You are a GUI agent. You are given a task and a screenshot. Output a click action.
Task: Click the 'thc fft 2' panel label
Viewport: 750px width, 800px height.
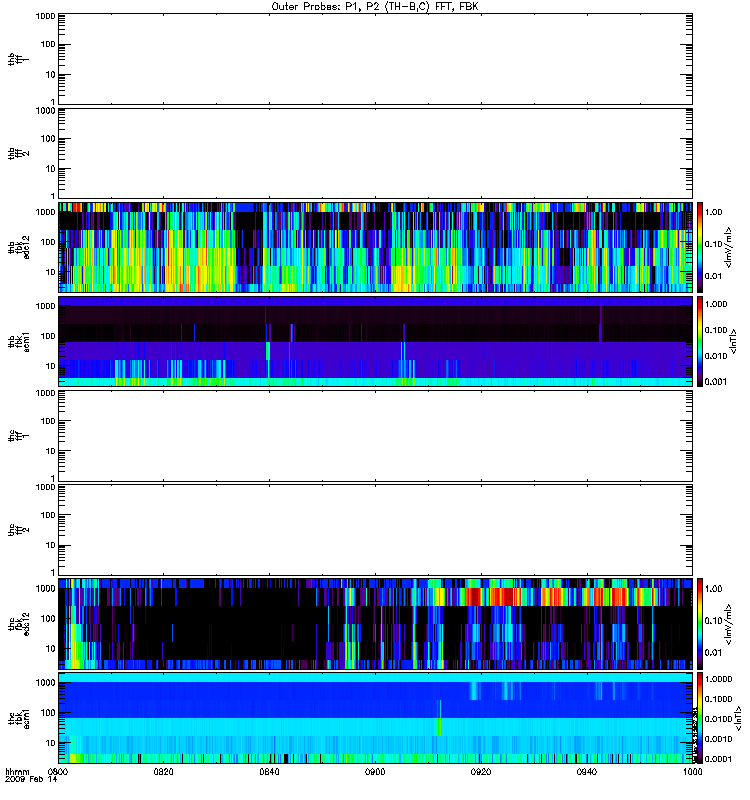(19, 530)
